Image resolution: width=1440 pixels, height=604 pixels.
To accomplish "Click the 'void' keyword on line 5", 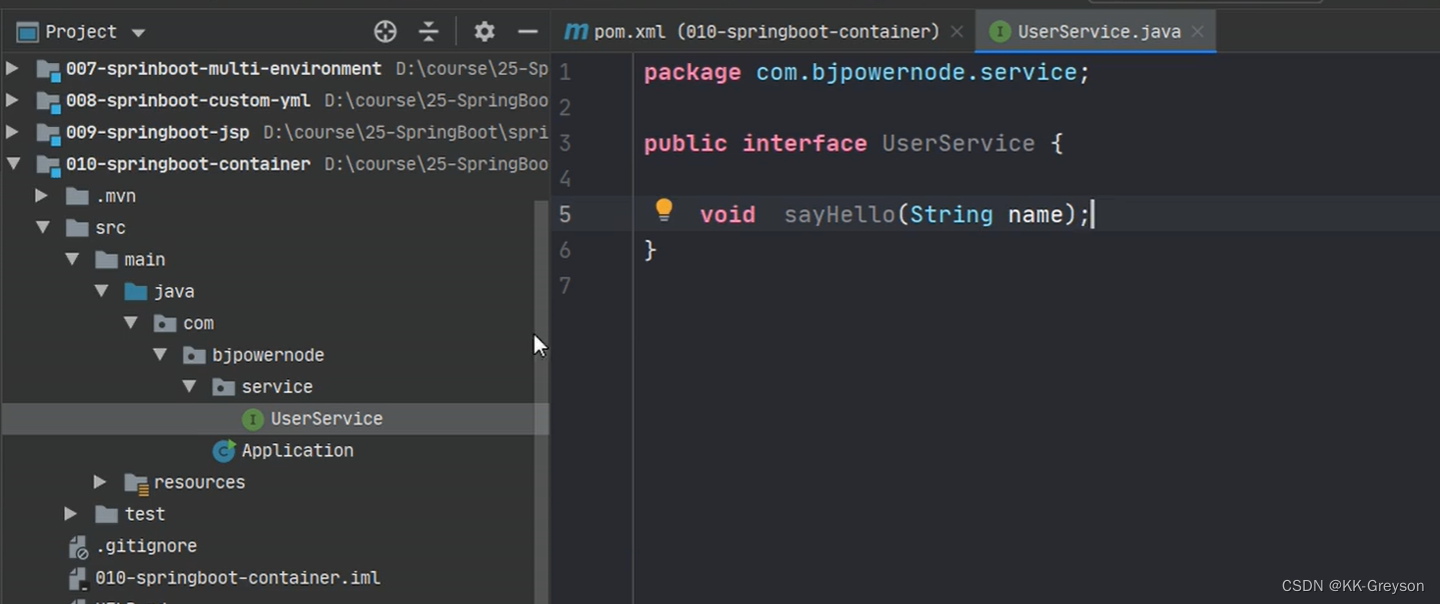I will click(727, 215).
